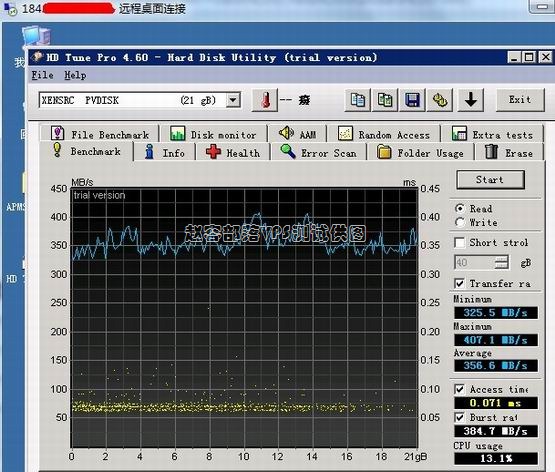
Task: Open options via the gears icon
Action: pos(440,100)
